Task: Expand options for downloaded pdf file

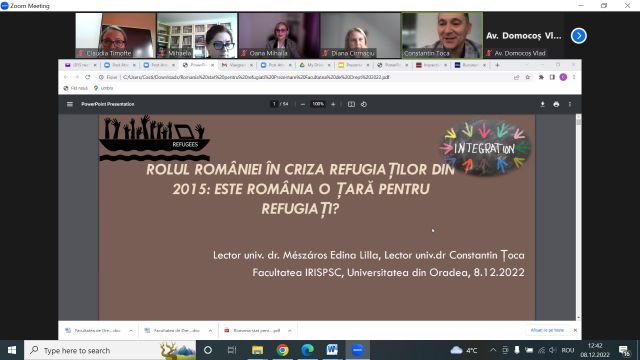Action: pos(289,331)
